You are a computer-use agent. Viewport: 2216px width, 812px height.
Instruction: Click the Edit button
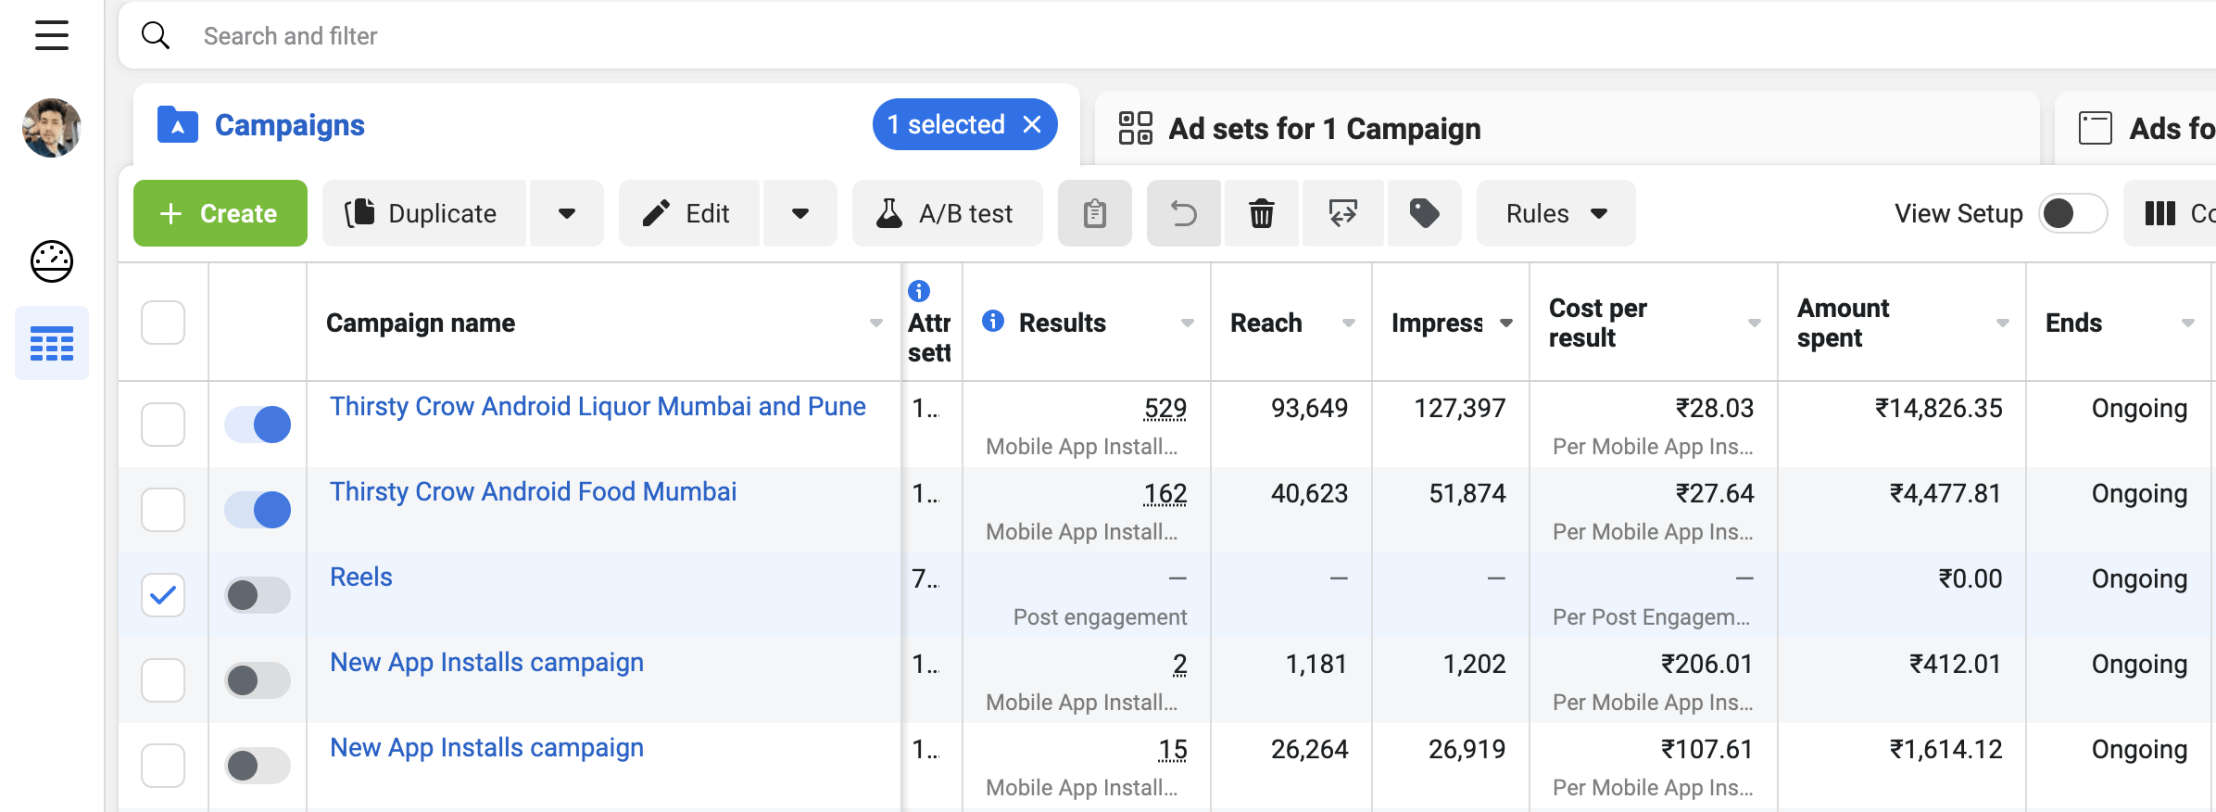[x=689, y=213]
